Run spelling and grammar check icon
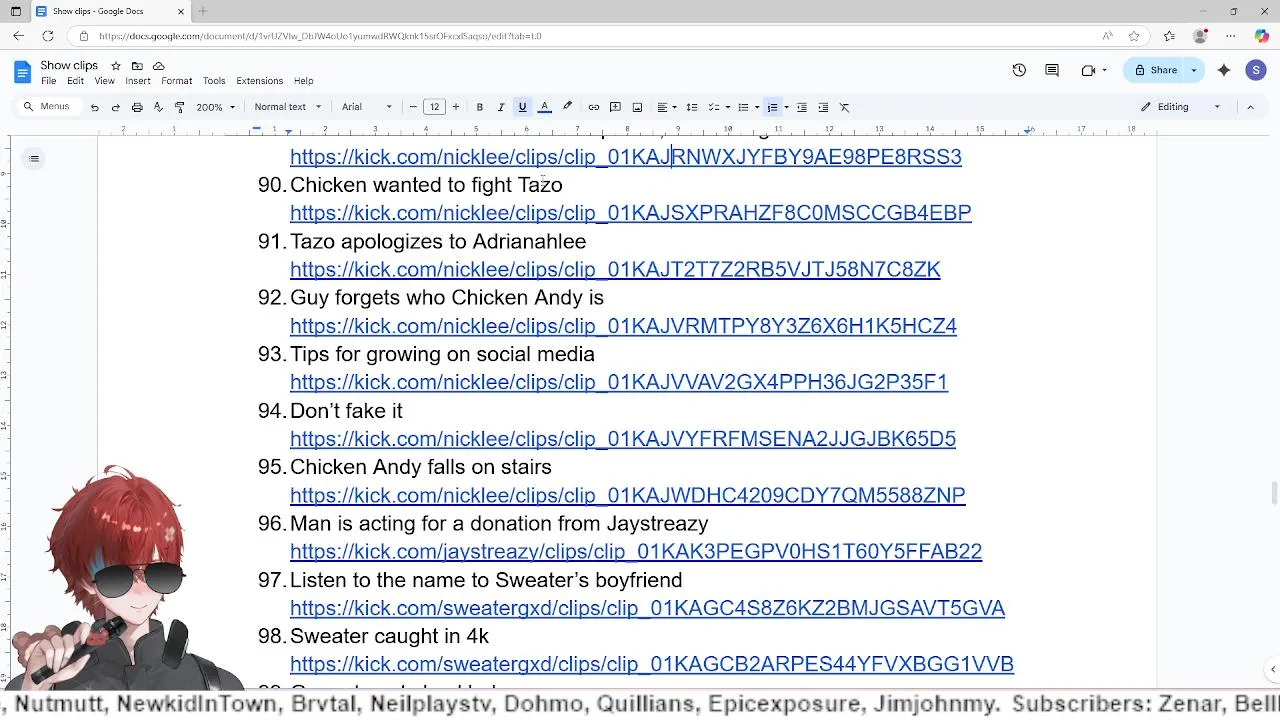Viewport: 1280px width, 720px height. 158,107
